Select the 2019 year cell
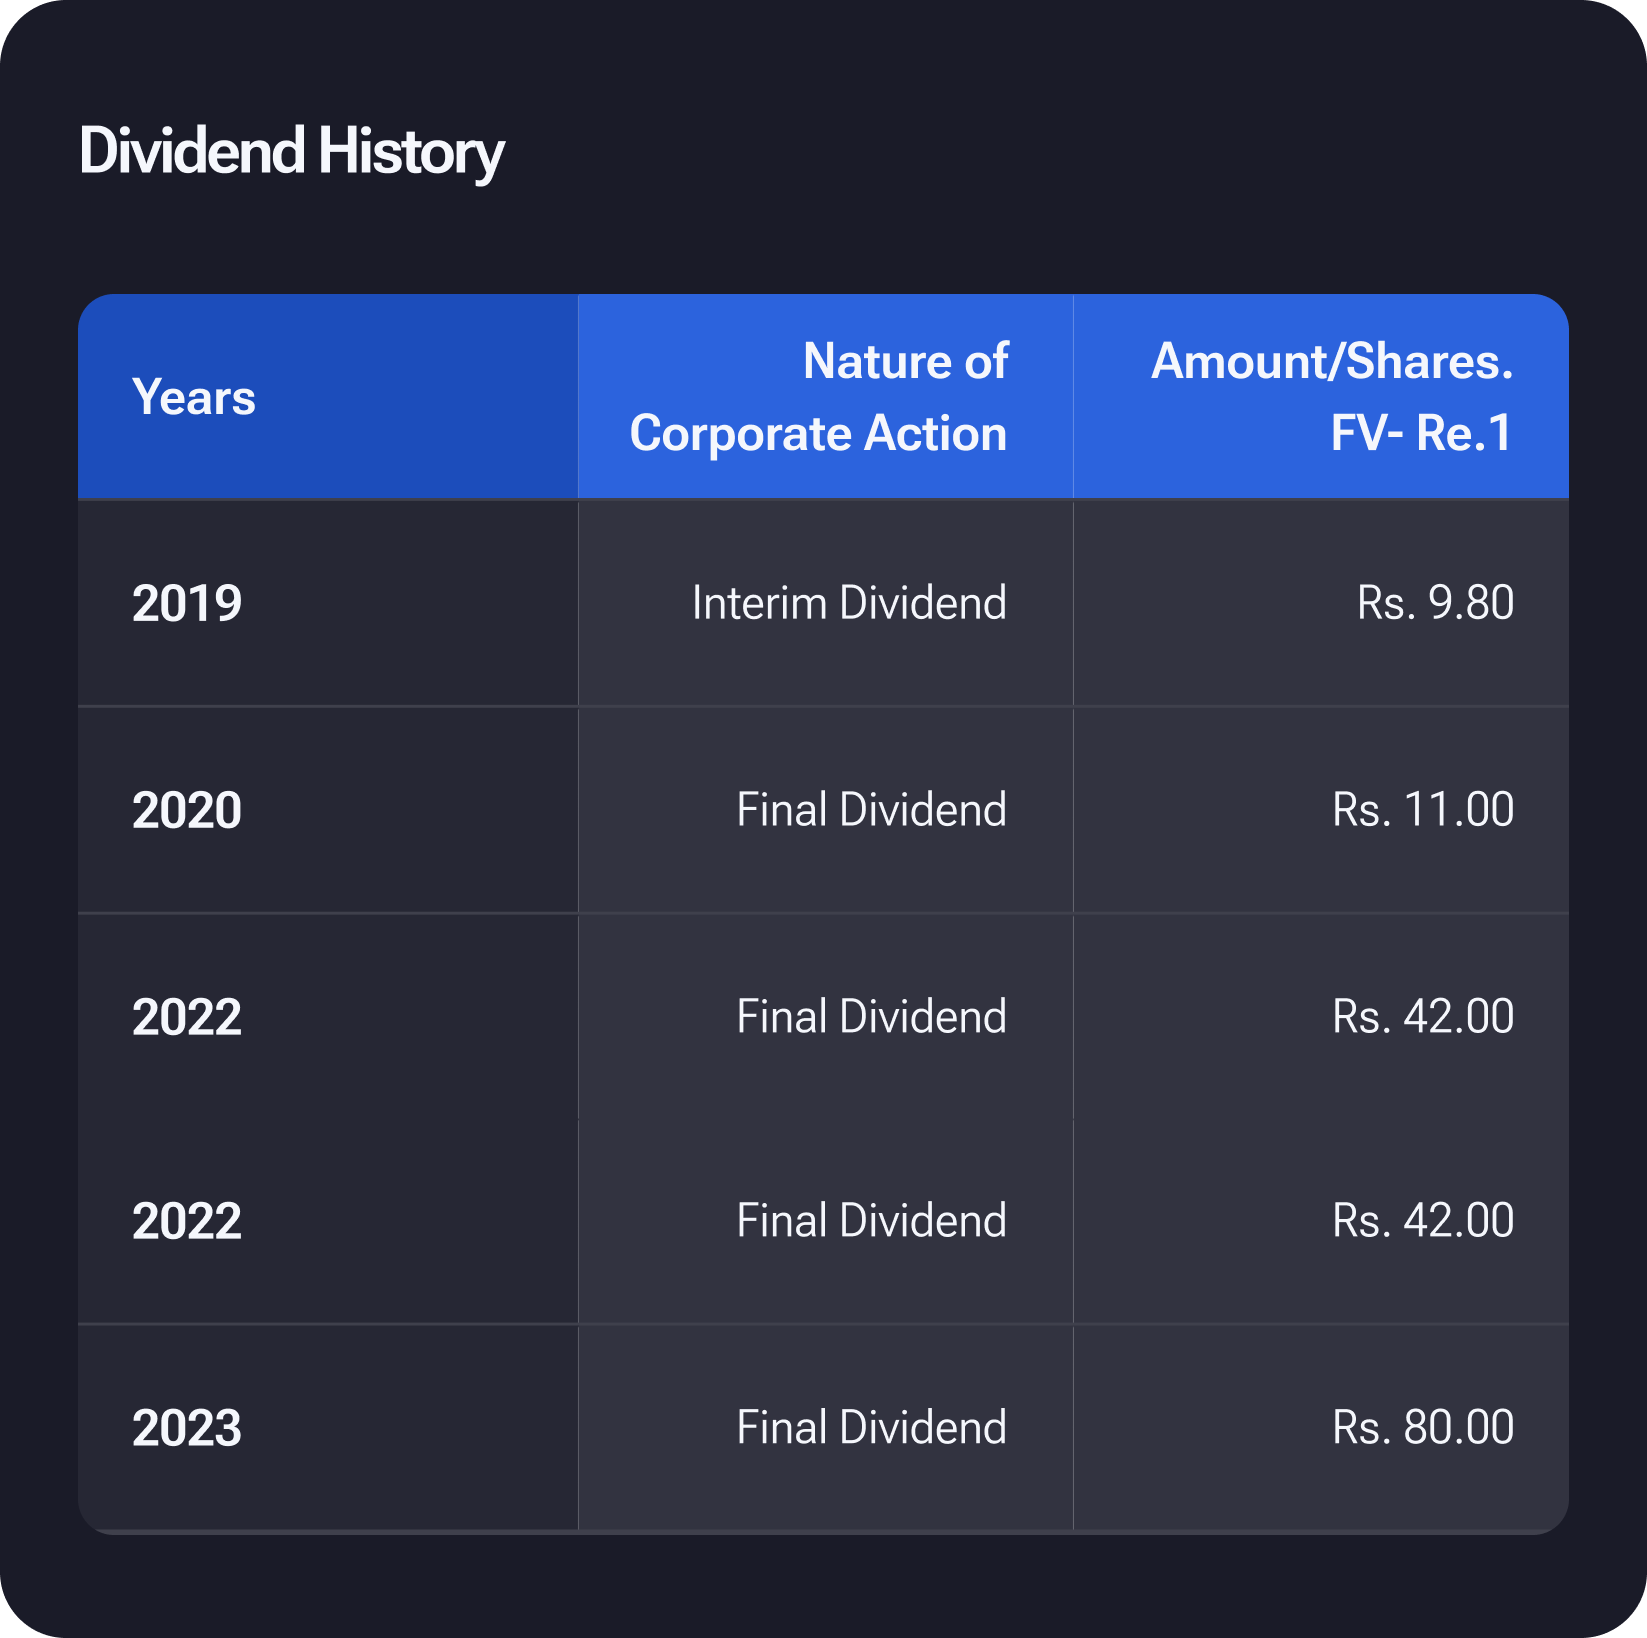 coord(187,604)
